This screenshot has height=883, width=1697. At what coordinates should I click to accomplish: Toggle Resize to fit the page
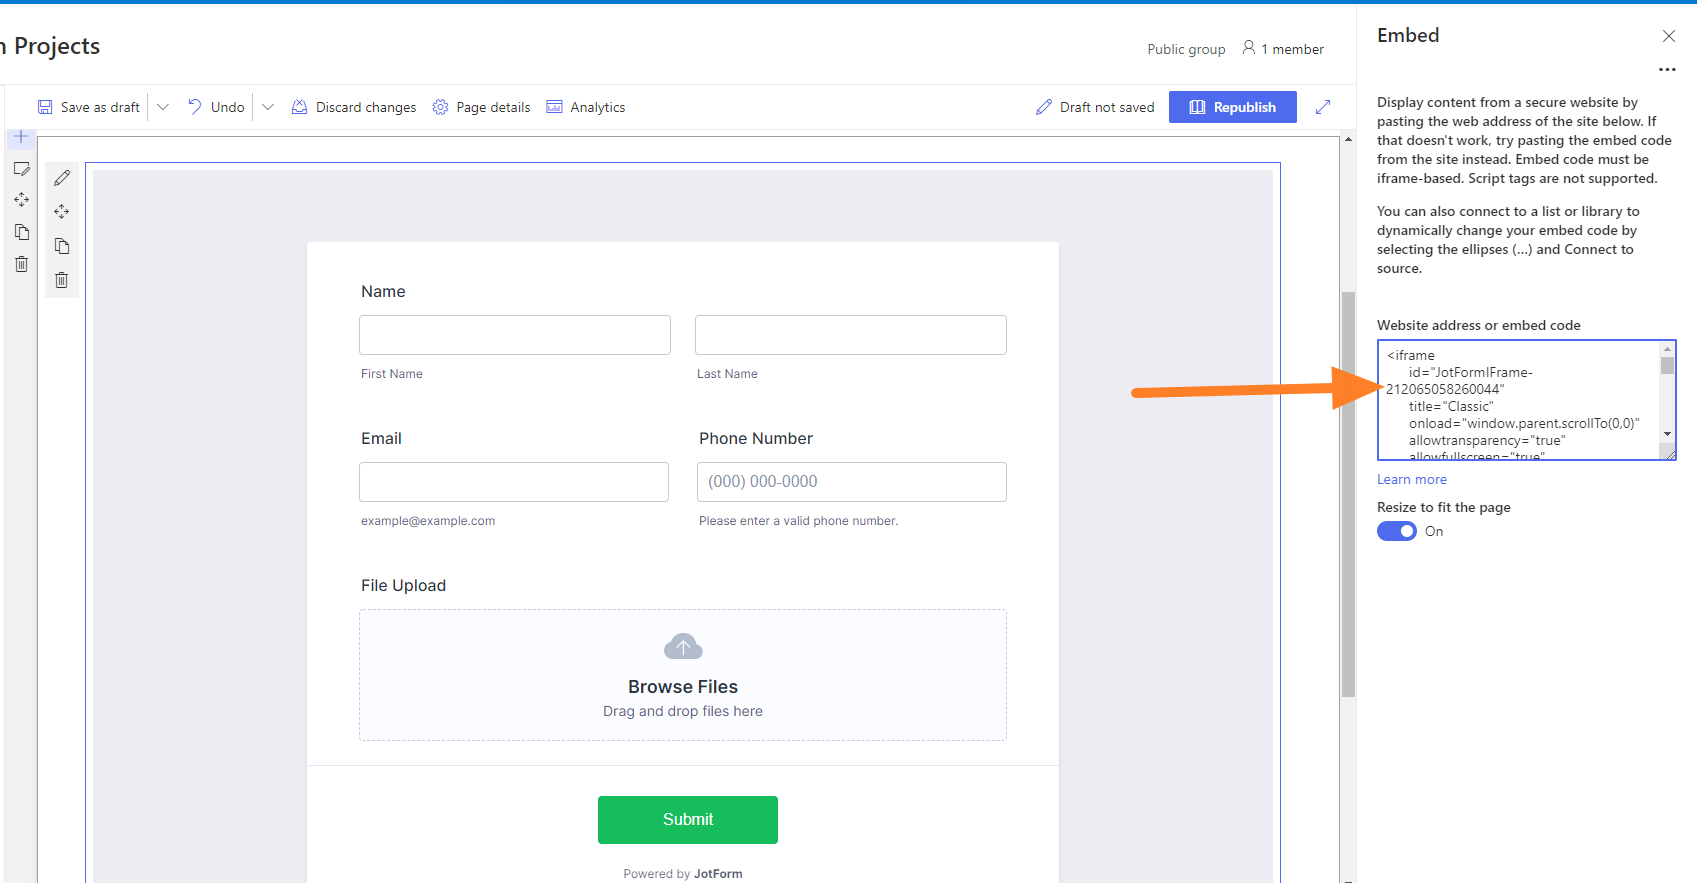point(1397,531)
